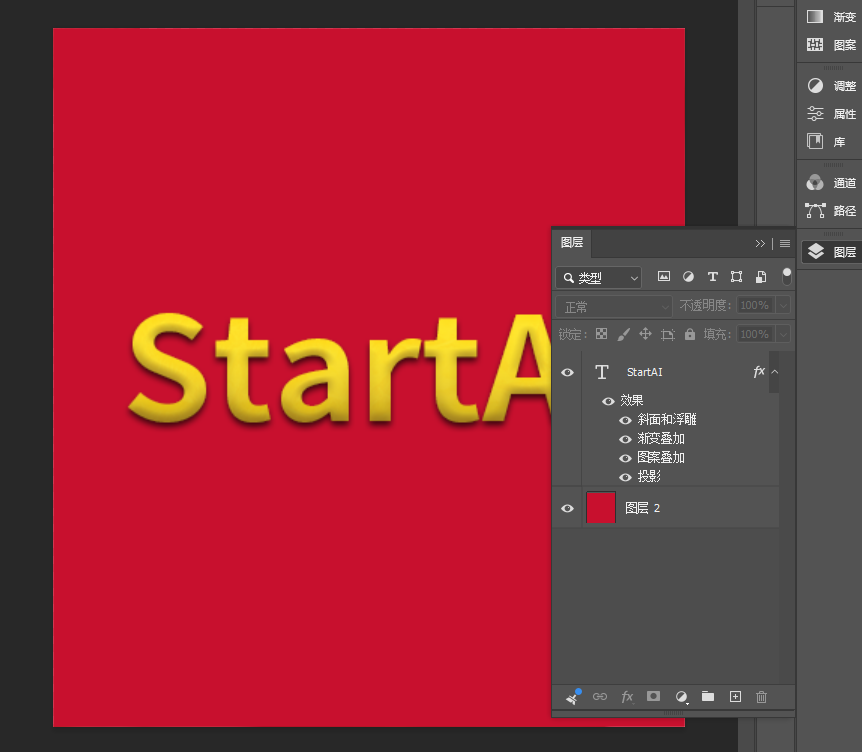Open the Gradients (渐变) panel
Screen dimensions: 862x752
coord(831,17)
